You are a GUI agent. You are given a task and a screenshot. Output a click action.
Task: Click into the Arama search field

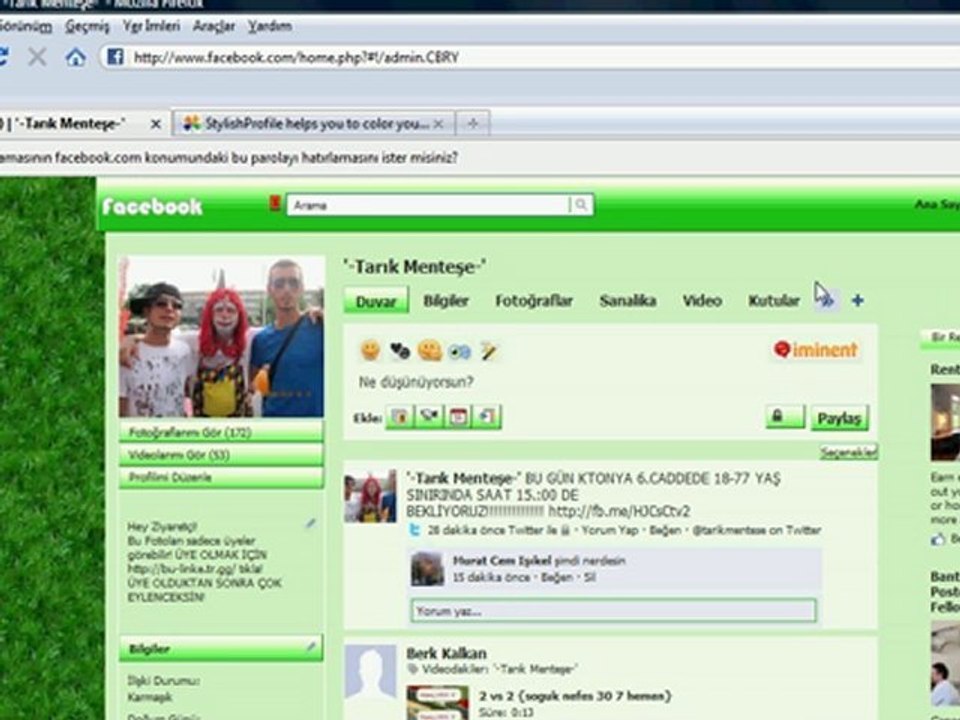pos(429,205)
